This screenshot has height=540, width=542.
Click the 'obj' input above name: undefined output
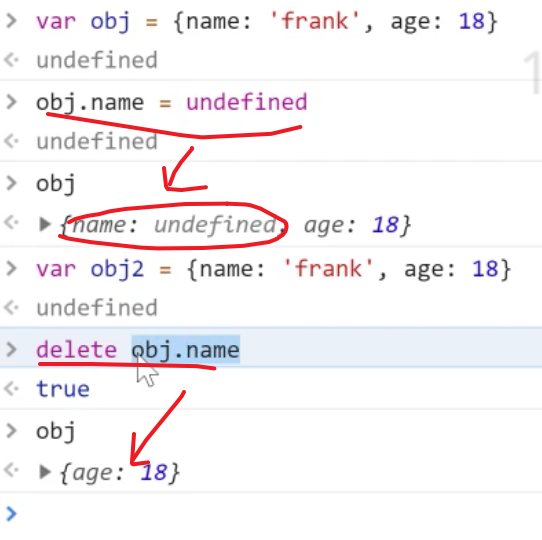56,184
